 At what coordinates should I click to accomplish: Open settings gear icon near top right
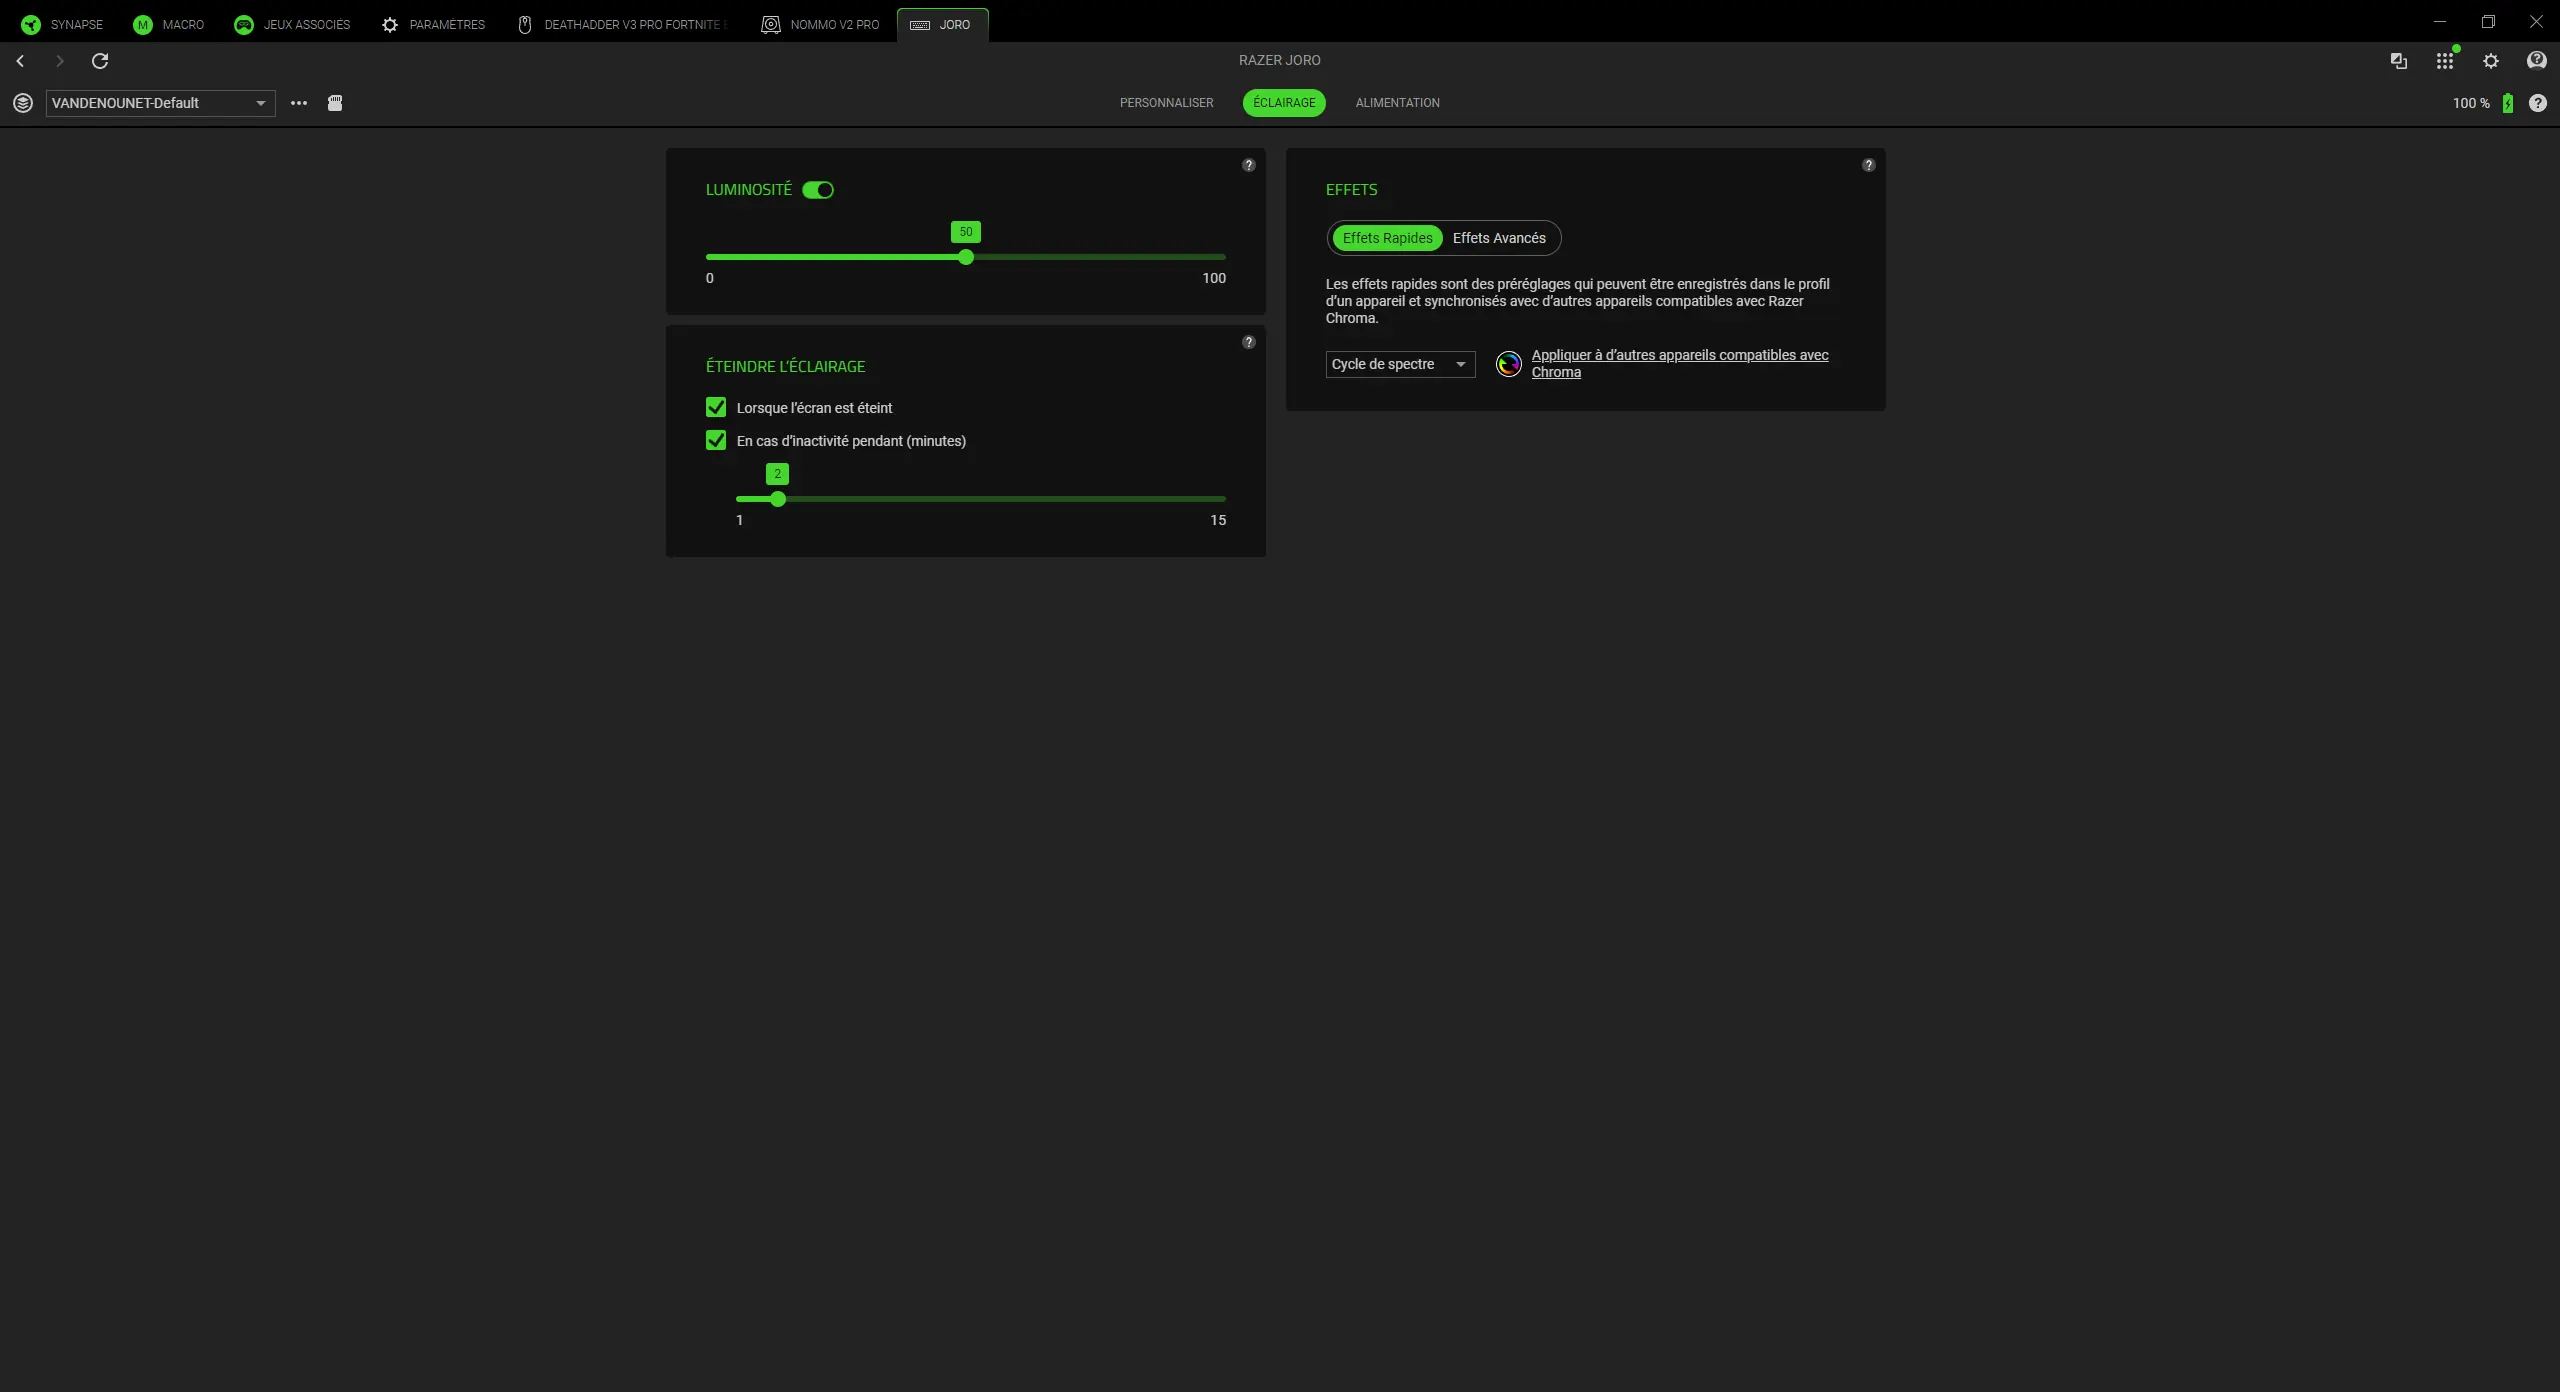click(2491, 61)
